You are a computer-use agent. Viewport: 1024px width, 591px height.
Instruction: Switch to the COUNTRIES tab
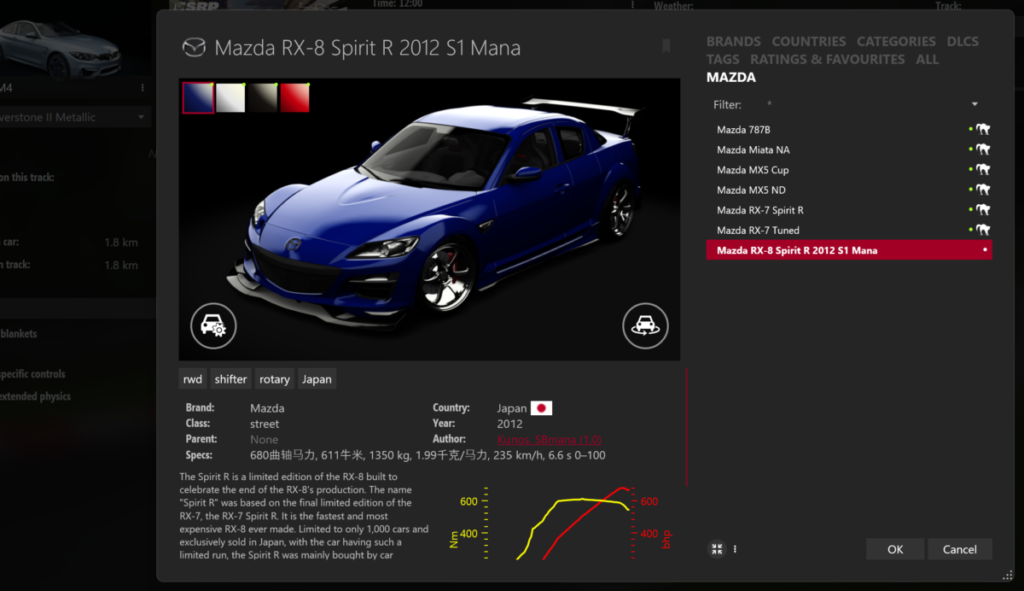pos(808,41)
